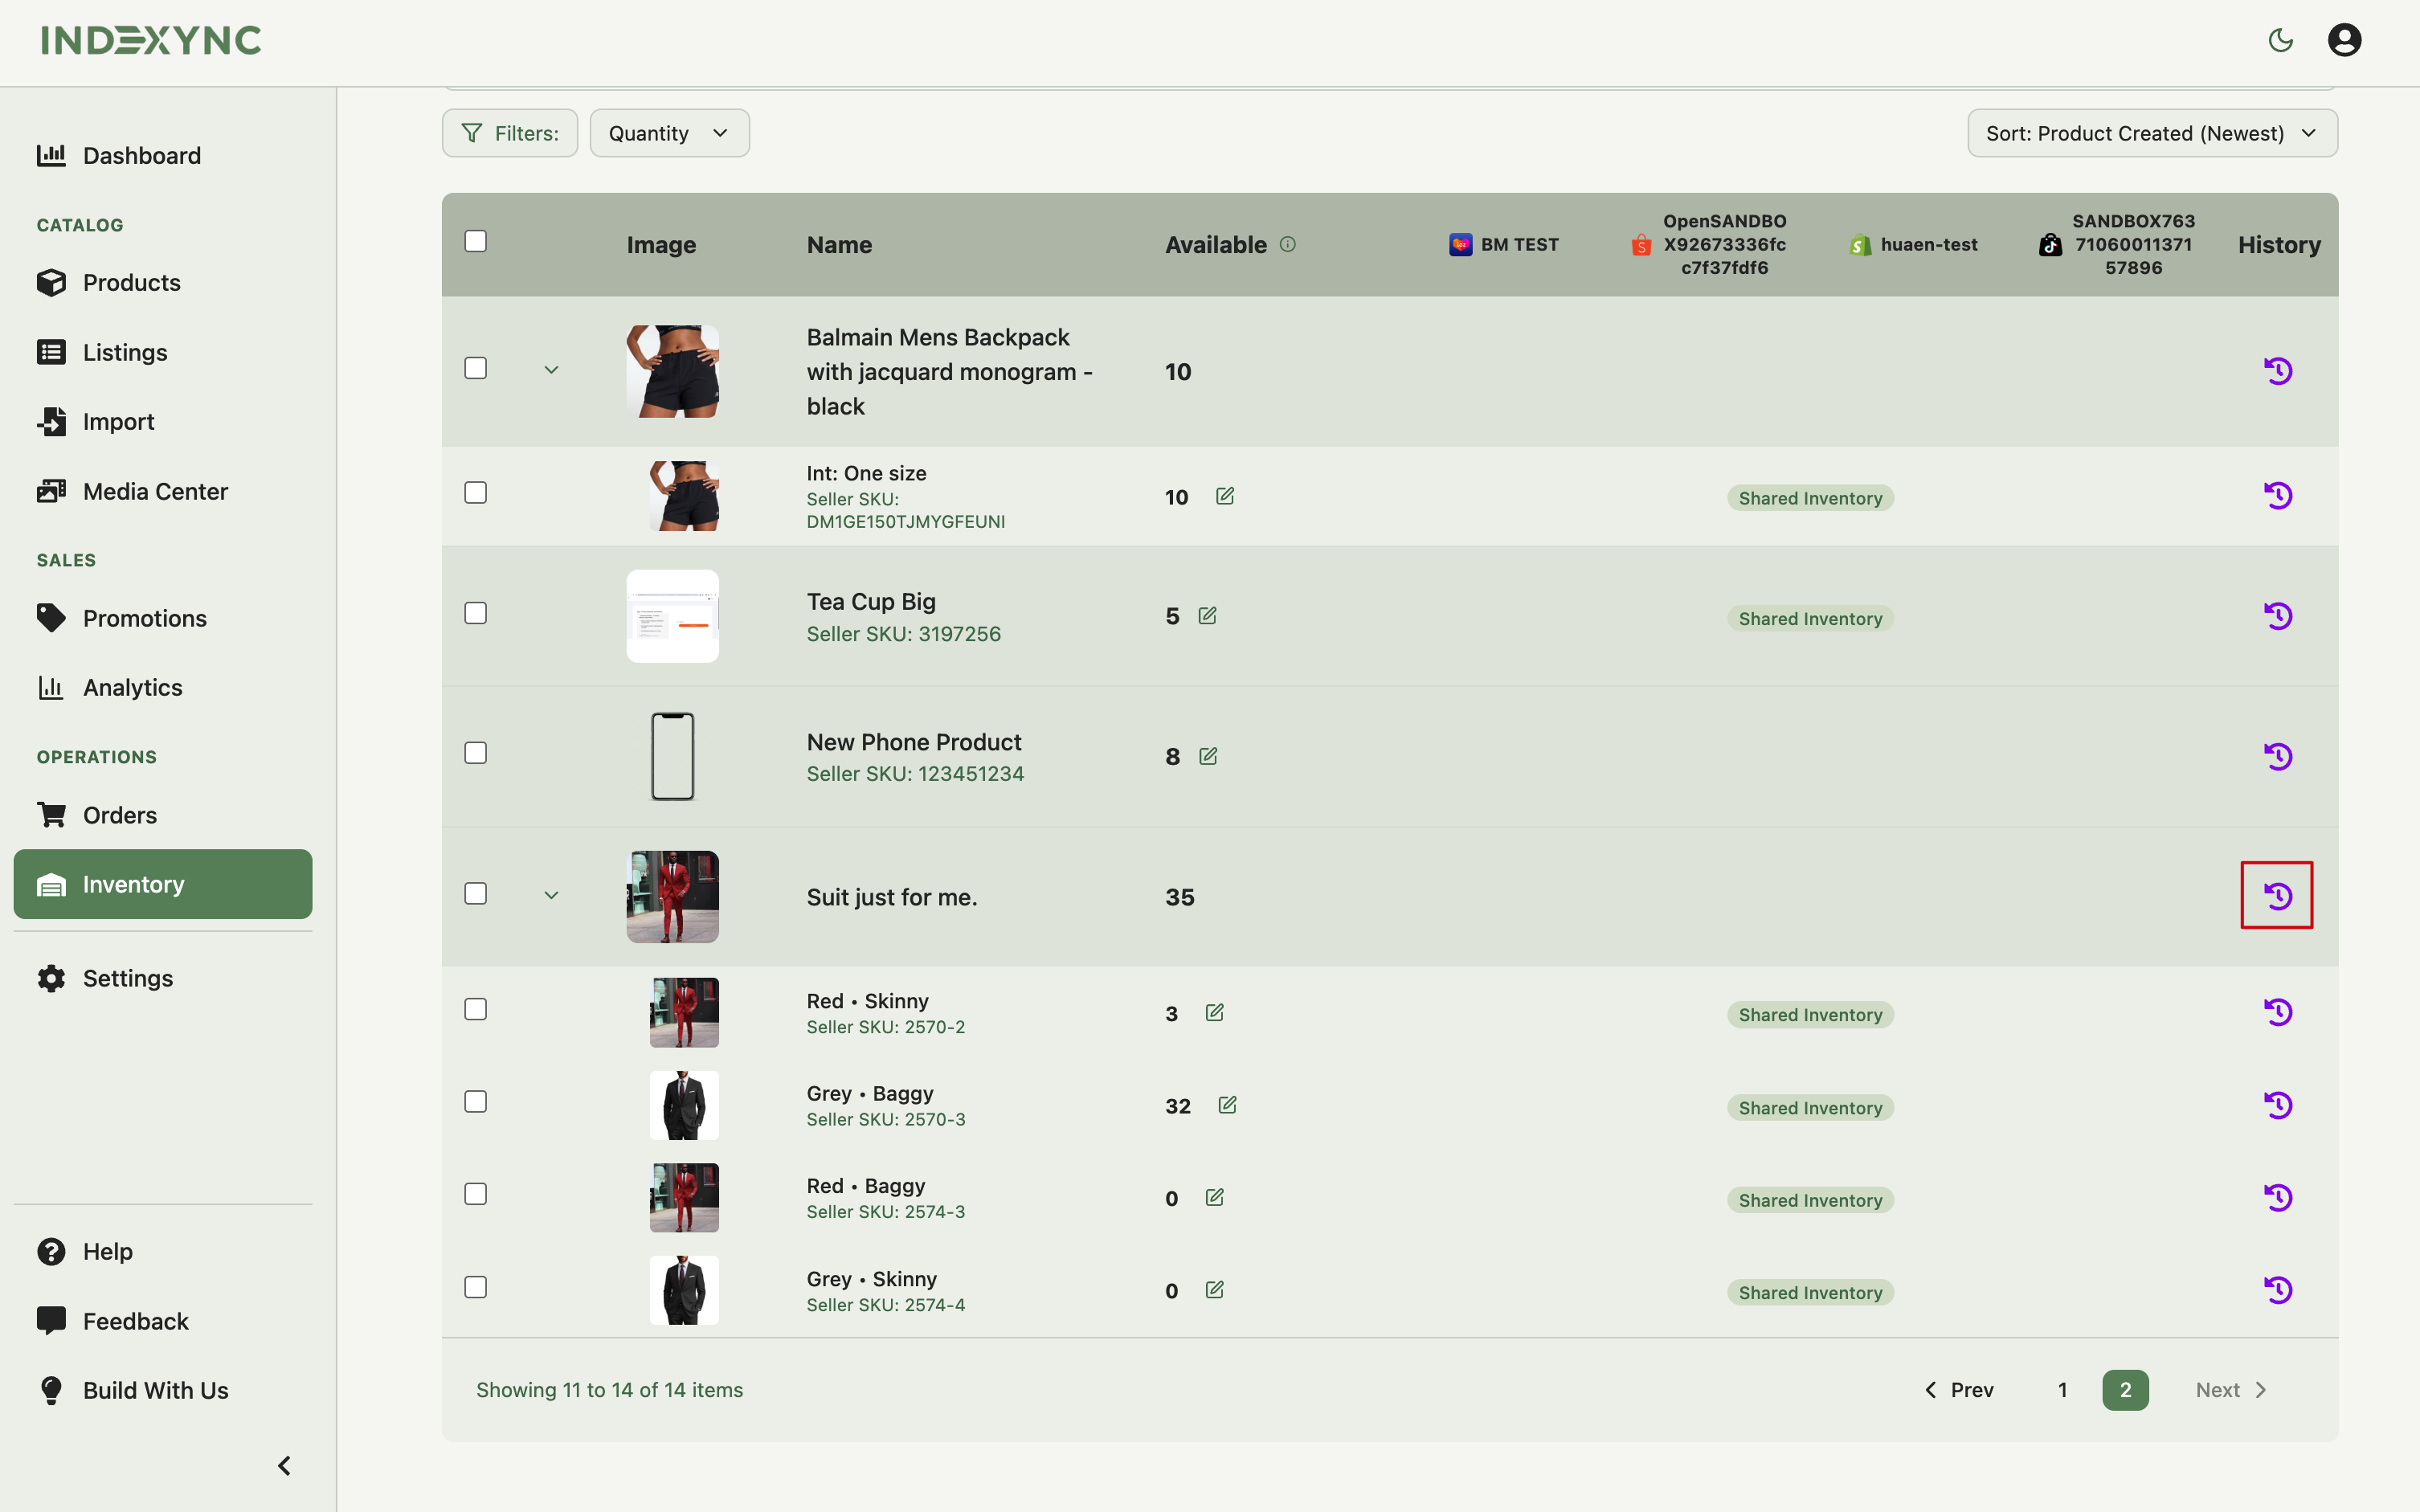Click the Indexync logo

pyautogui.click(x=151, y=40)
